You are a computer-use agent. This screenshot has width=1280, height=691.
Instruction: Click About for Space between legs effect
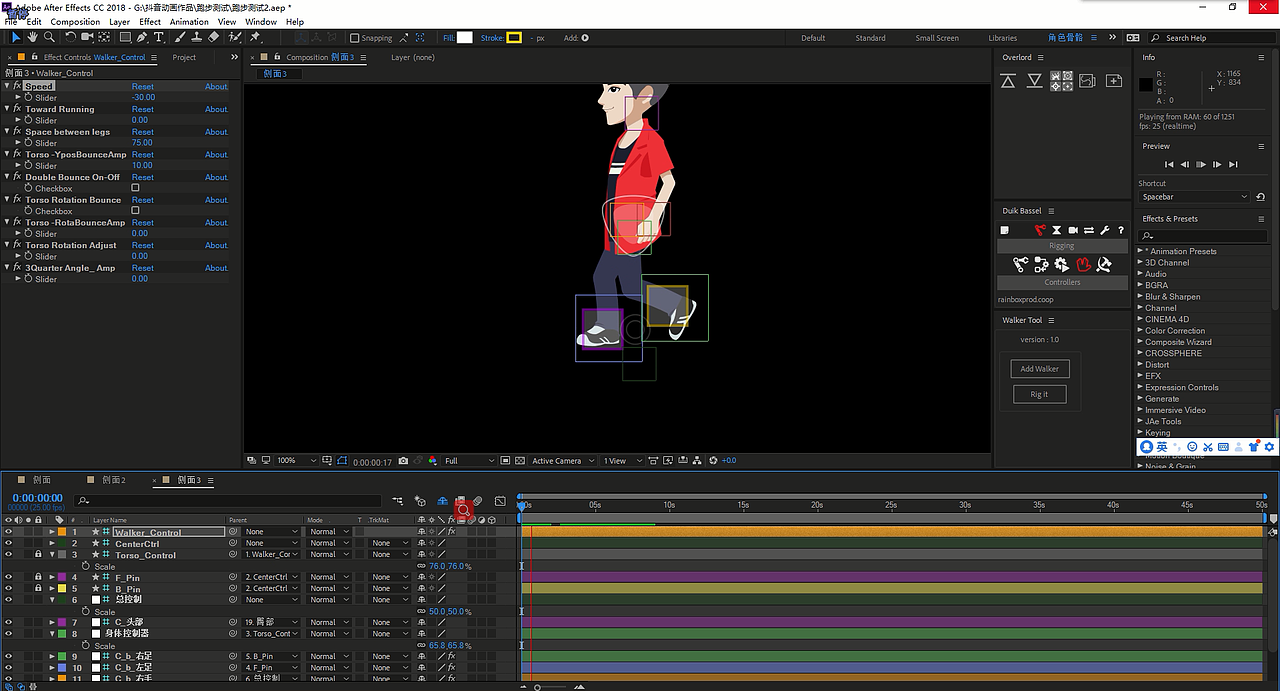tap(217, 132)
